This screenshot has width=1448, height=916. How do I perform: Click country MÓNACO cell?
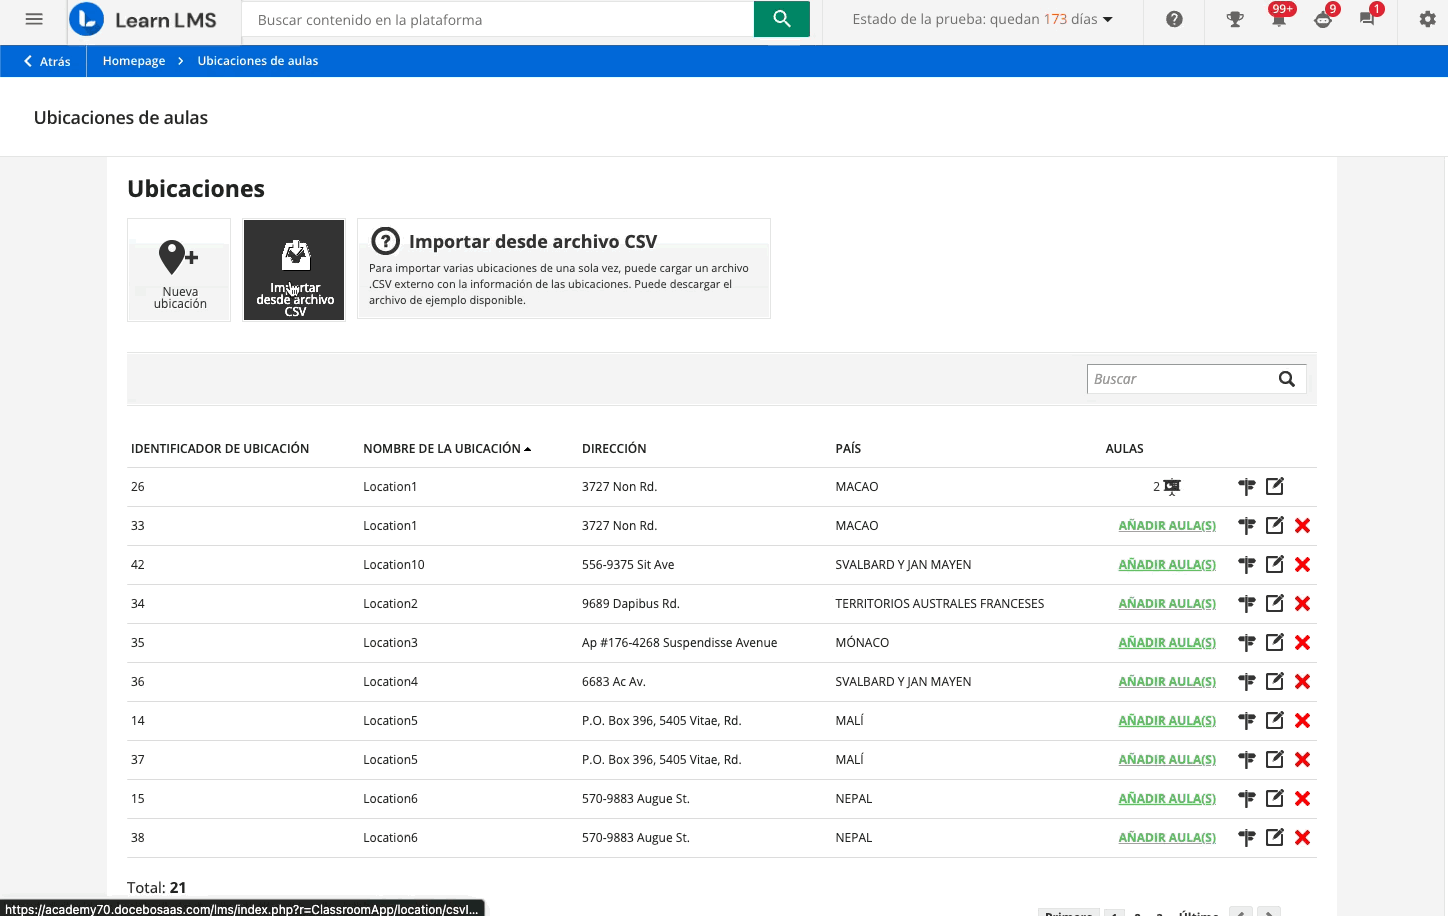[862, 643]
